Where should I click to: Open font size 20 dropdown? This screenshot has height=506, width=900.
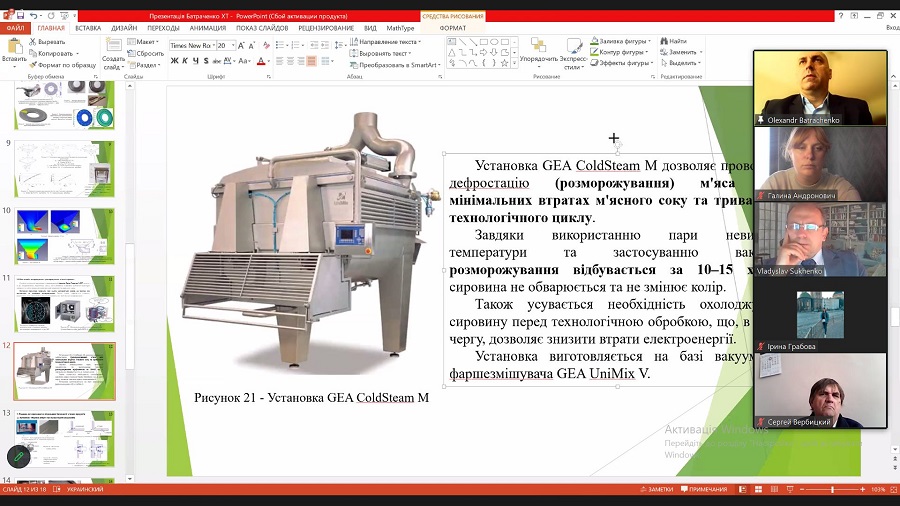pos(233,45)
